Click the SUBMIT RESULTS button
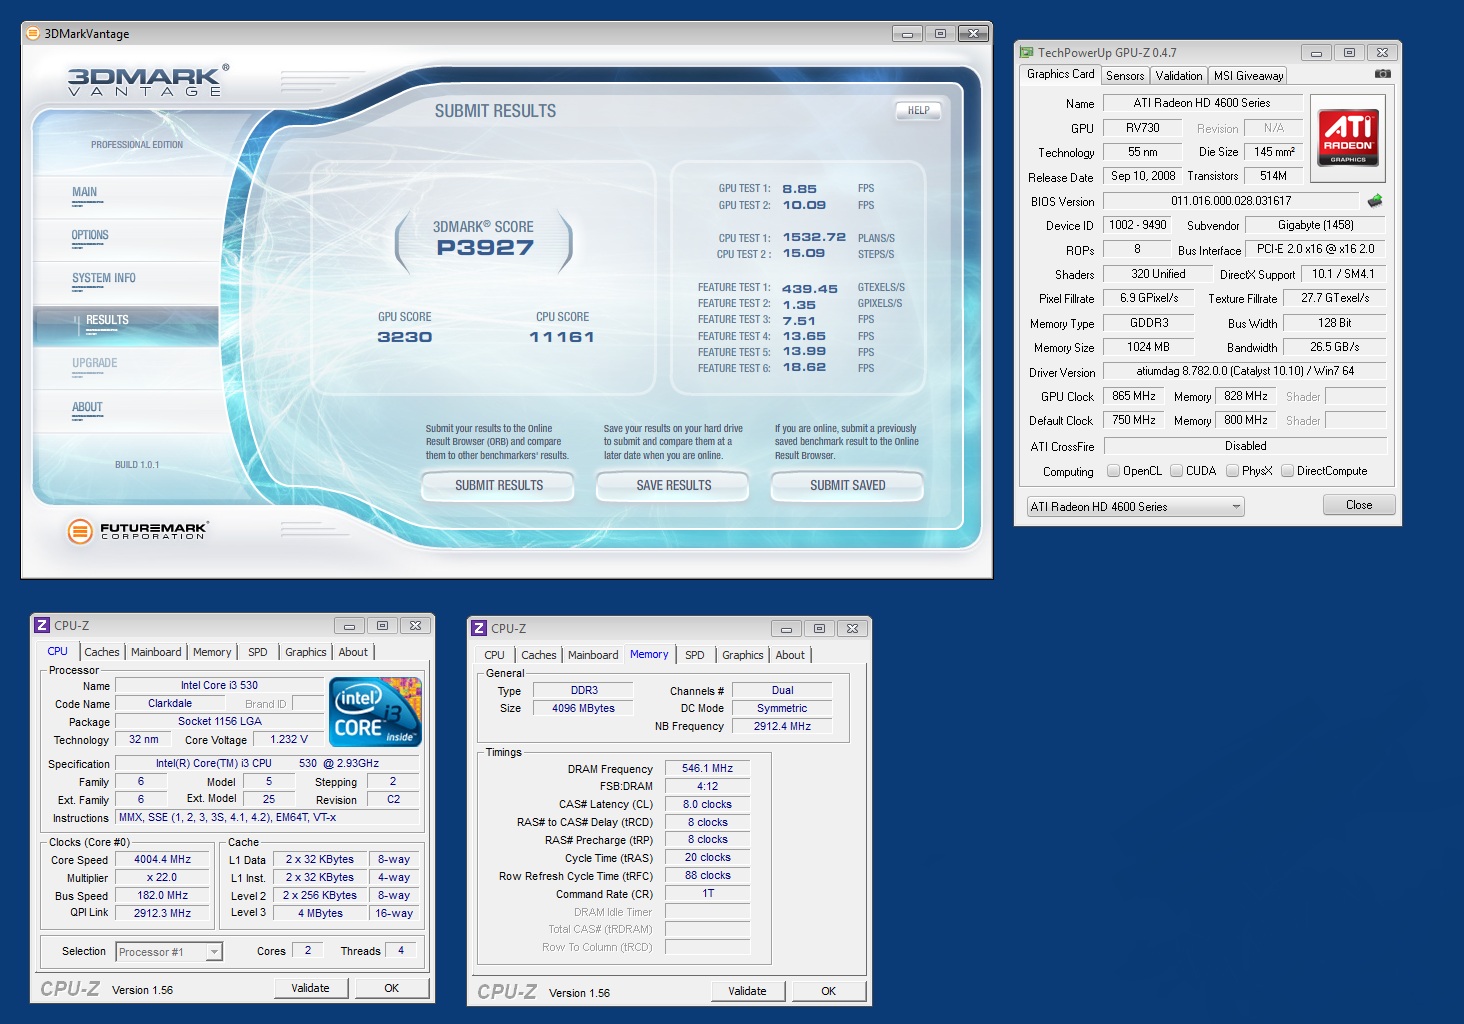 point(499,486)
